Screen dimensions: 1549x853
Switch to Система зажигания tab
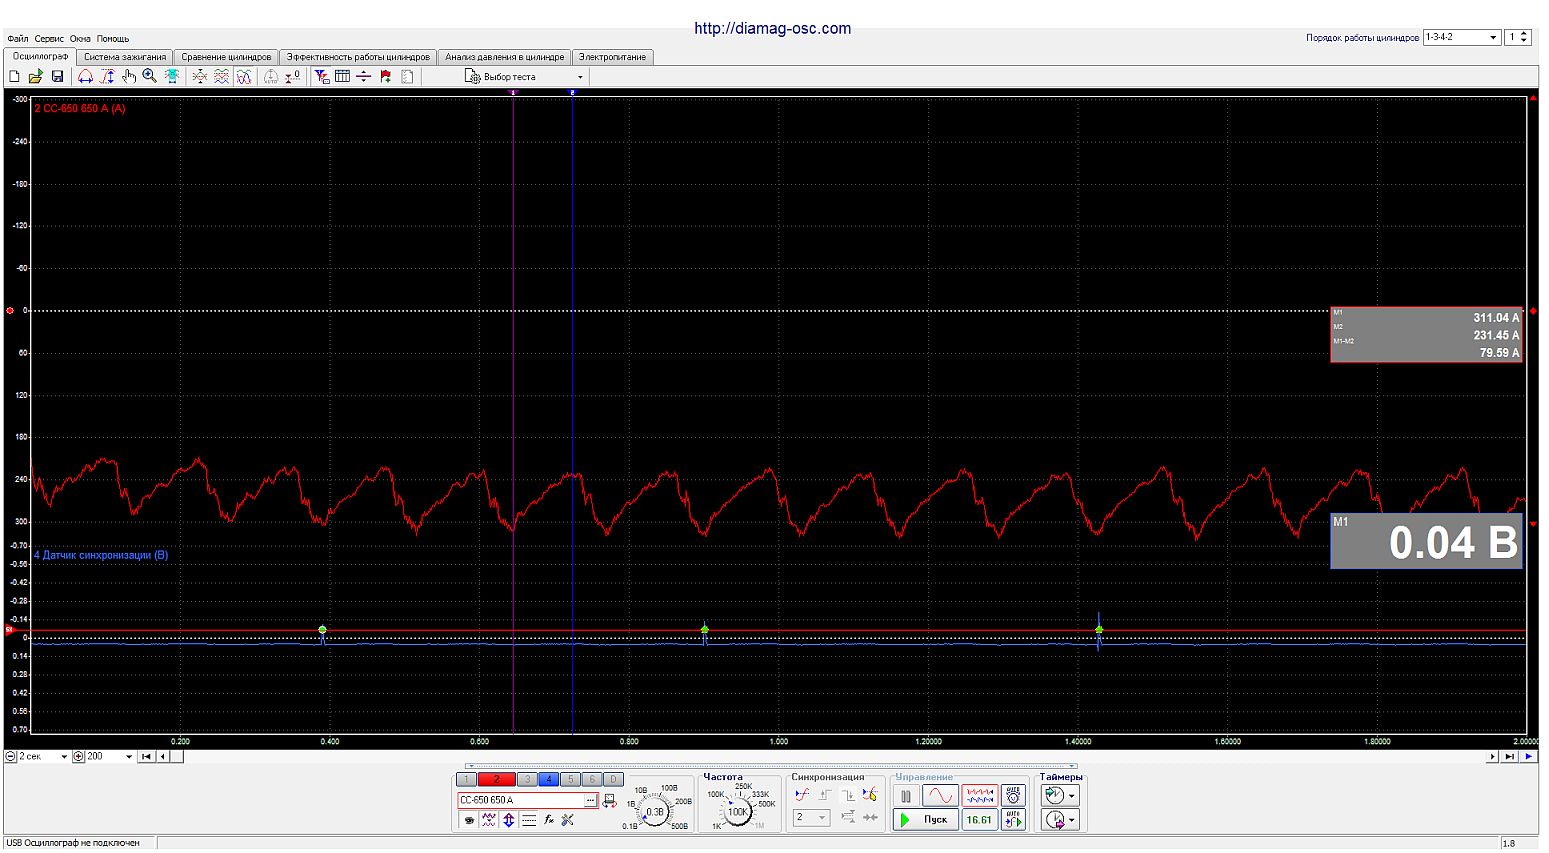(x=125, y=57)
